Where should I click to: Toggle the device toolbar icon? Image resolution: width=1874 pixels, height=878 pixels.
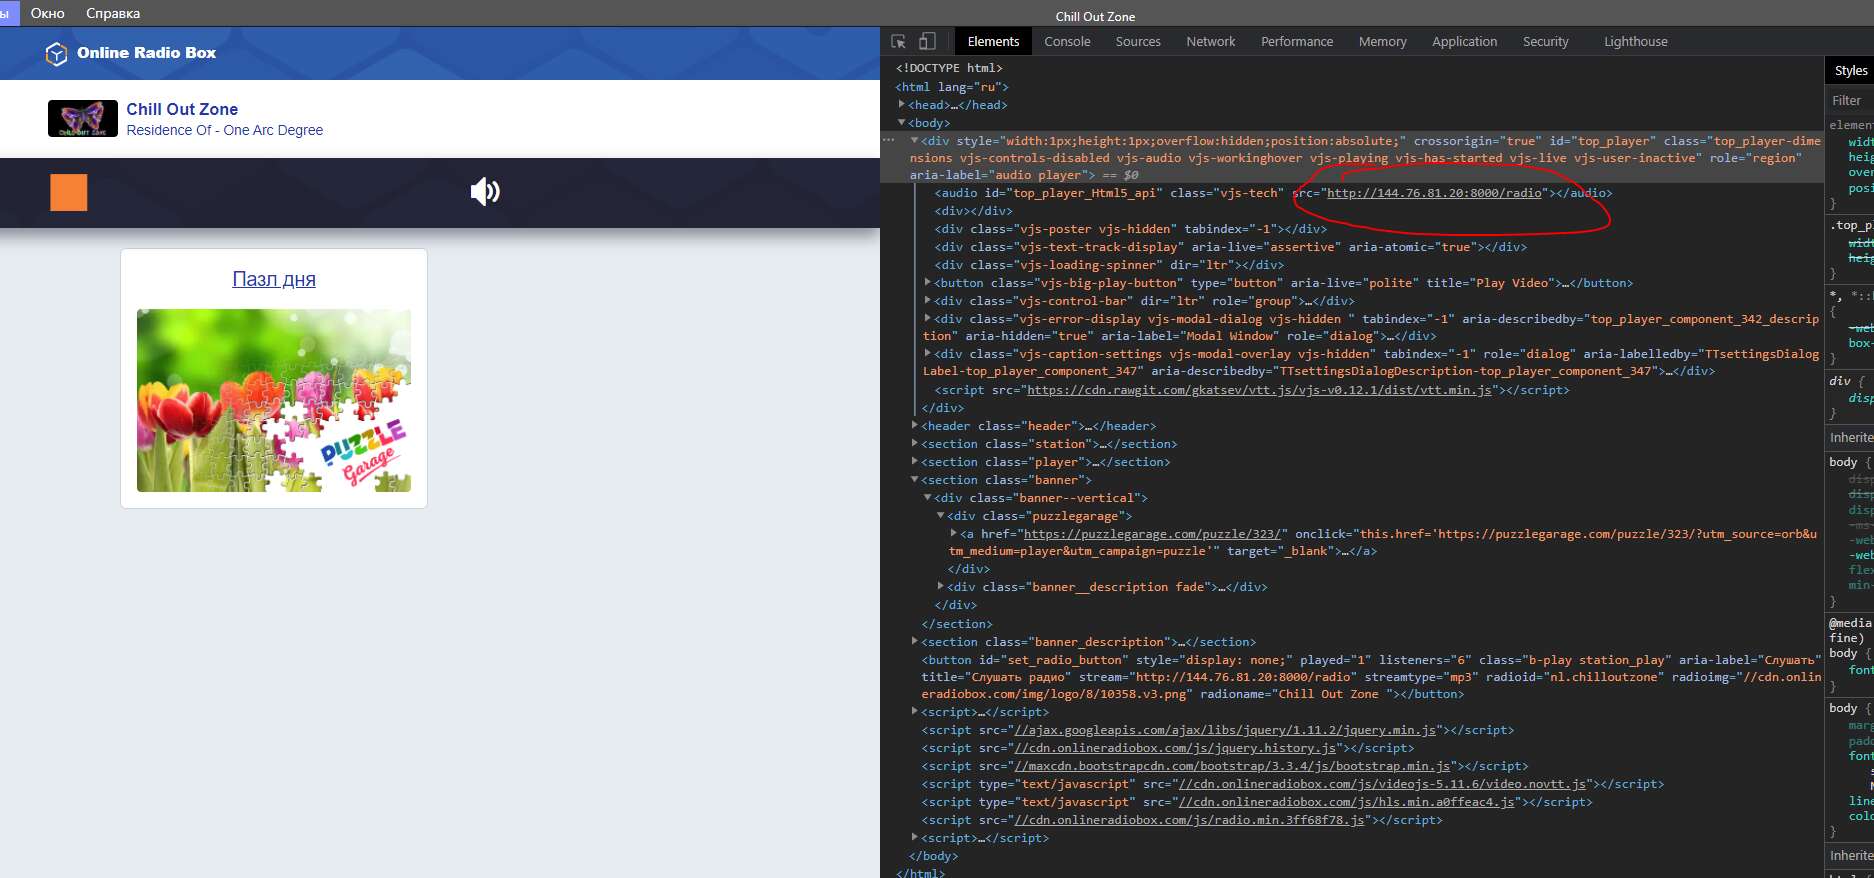click(x=927, y=42)
